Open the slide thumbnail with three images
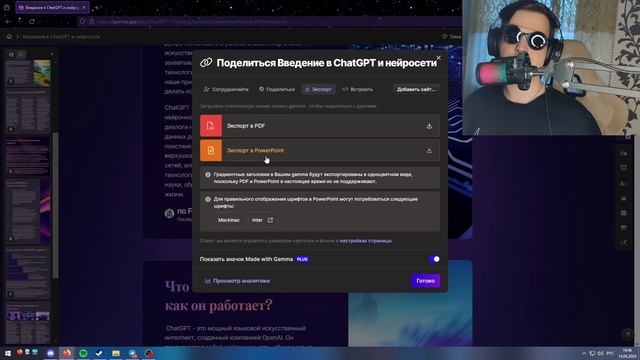This screenshot has height=360, width=640. click(x=28, y=323)
